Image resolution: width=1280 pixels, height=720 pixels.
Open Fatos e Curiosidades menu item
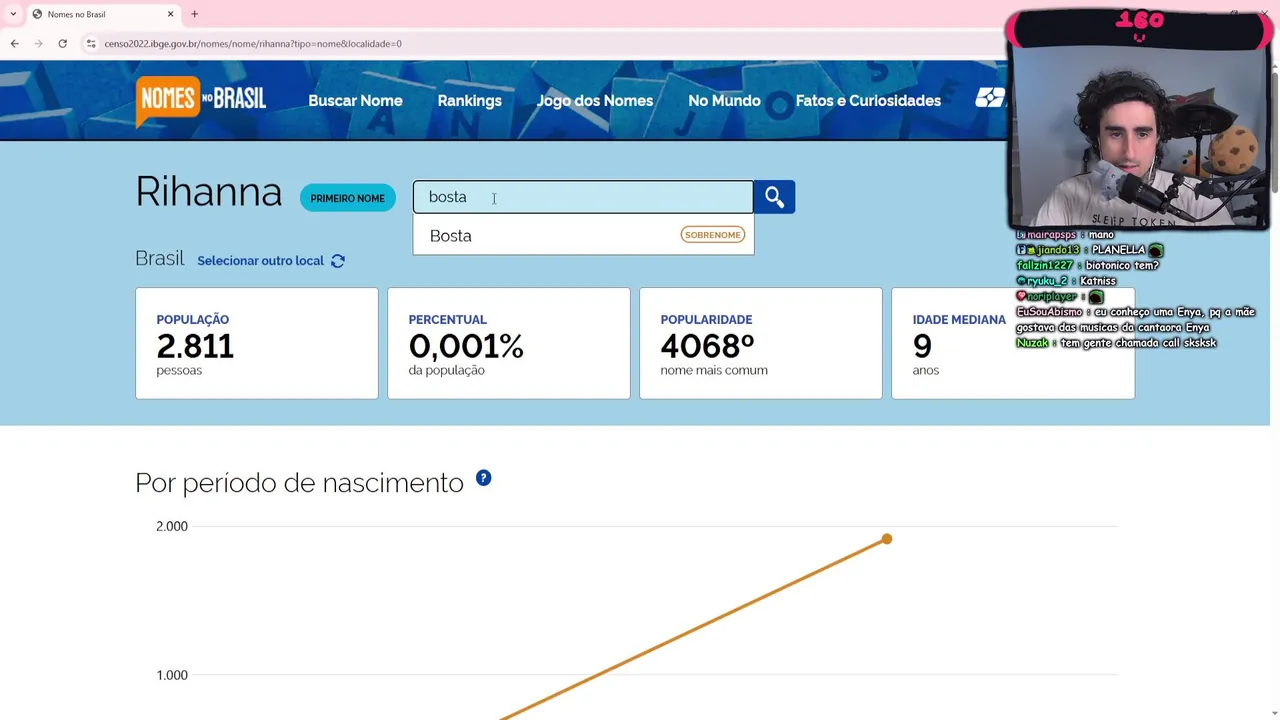click(868, 101)
